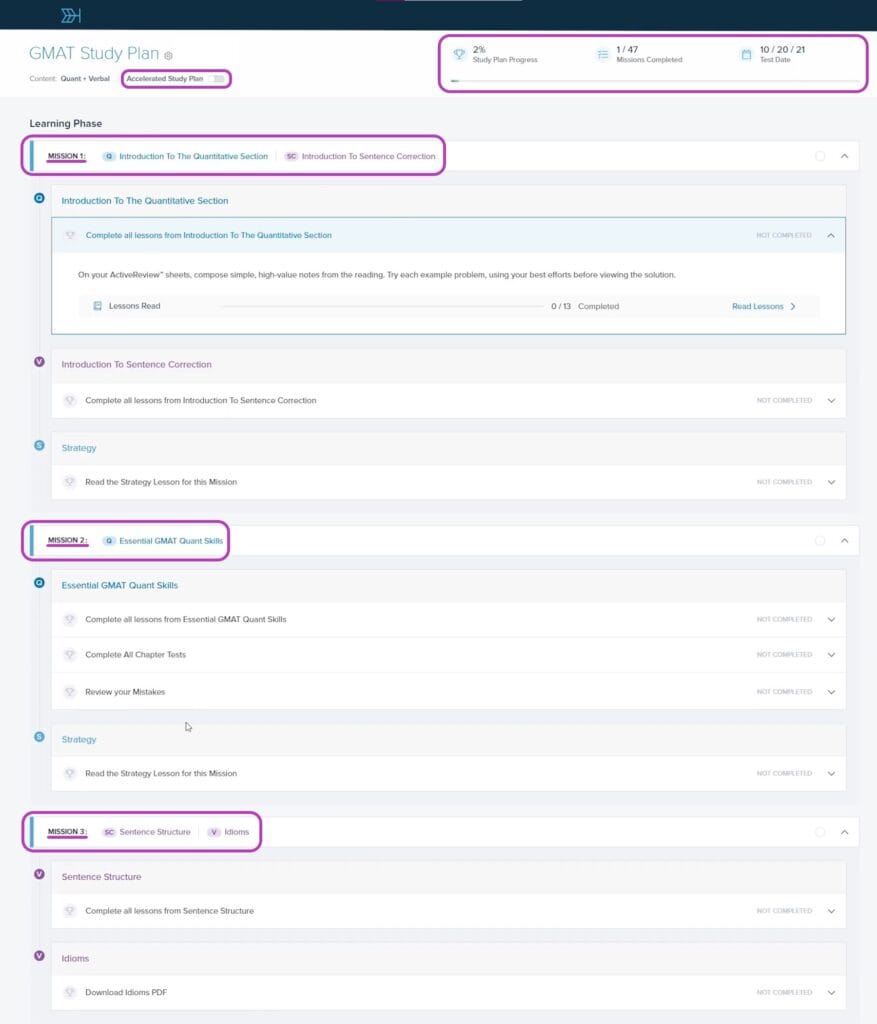
Task: Click the book icon beside Lessons Read
Action: click(97, 306)
